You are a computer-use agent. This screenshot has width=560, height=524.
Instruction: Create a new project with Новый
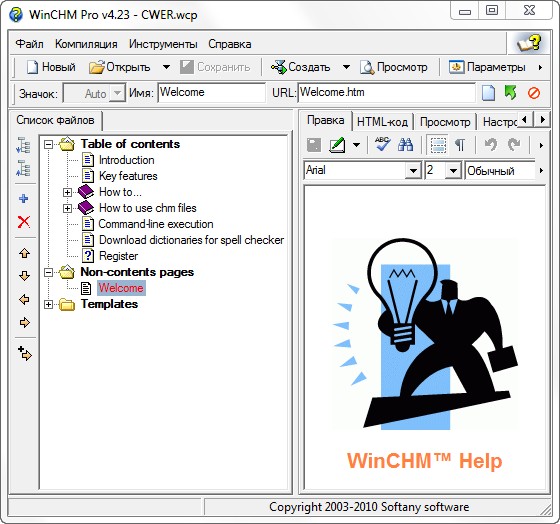click(x=51, y=67)
